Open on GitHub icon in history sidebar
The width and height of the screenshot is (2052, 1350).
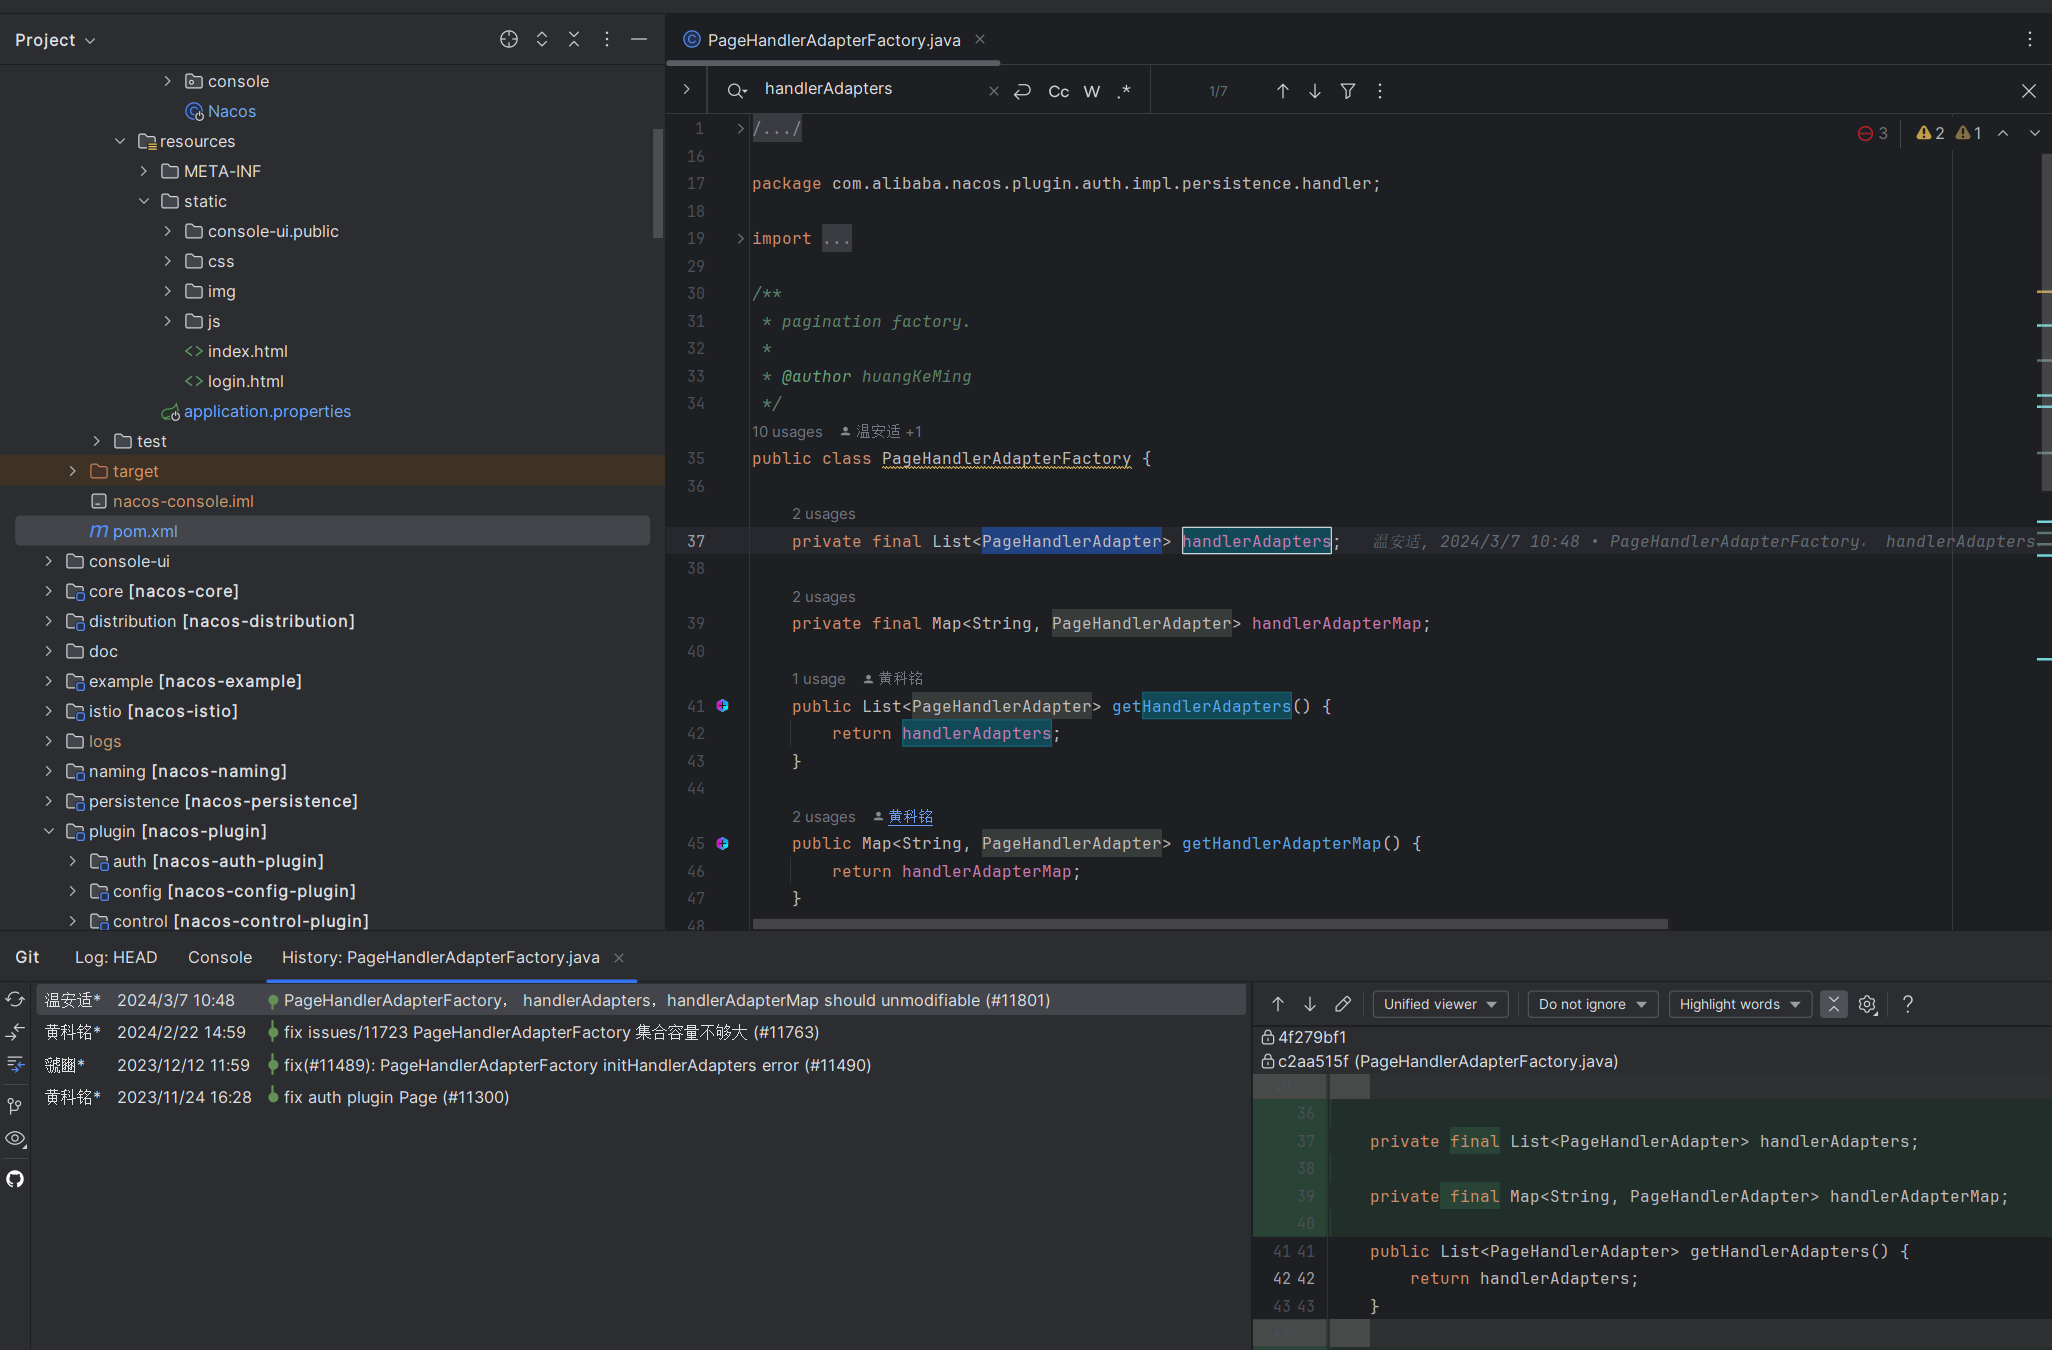pos(15,1179)
